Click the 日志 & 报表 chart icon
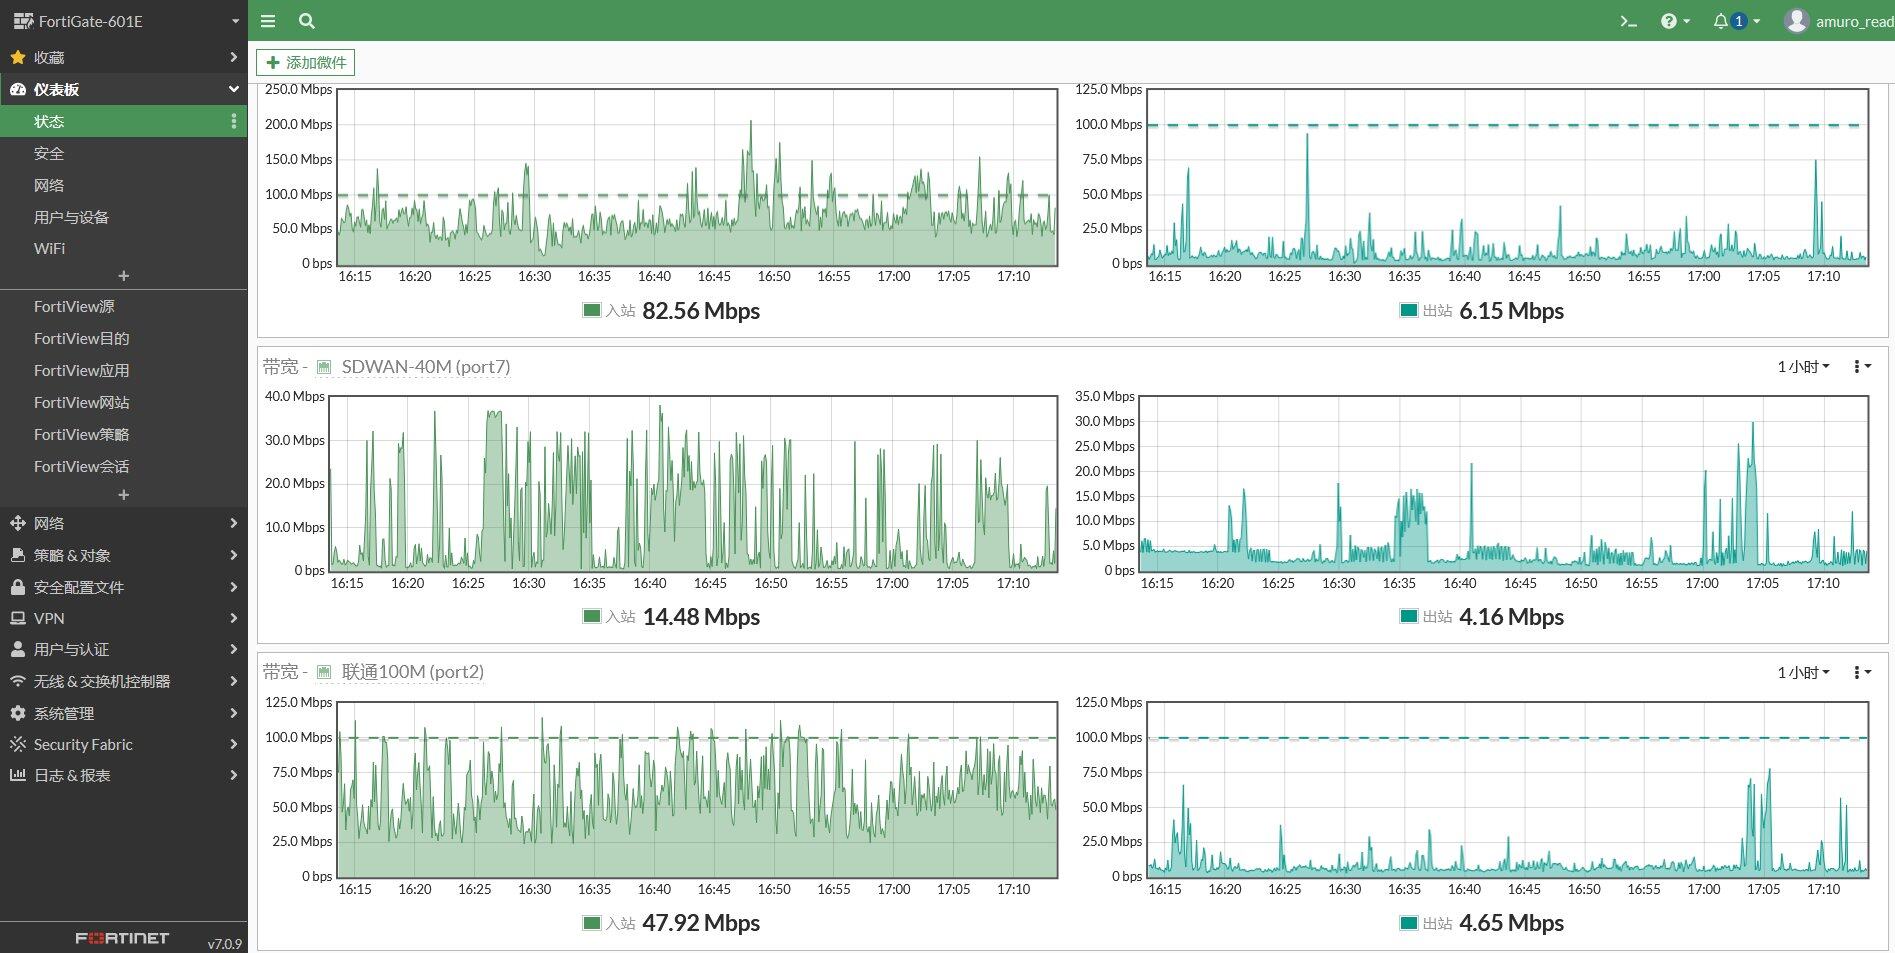The width and height of the screenshot is (1895, 953). coord(18,775)
